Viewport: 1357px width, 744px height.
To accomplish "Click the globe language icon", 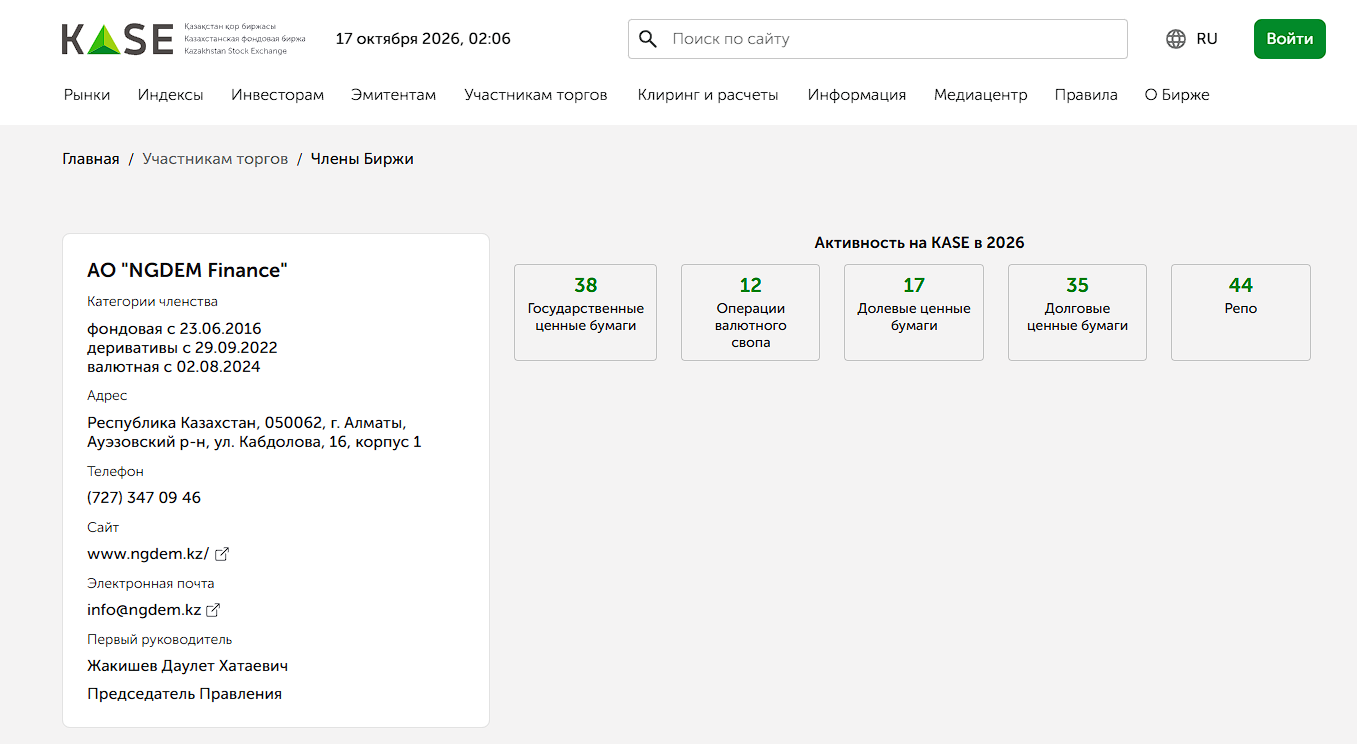I will (x=1176, y=39).
